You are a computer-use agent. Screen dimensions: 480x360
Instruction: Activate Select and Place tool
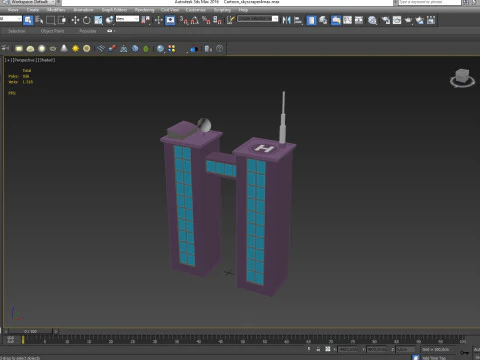[109, 20]
